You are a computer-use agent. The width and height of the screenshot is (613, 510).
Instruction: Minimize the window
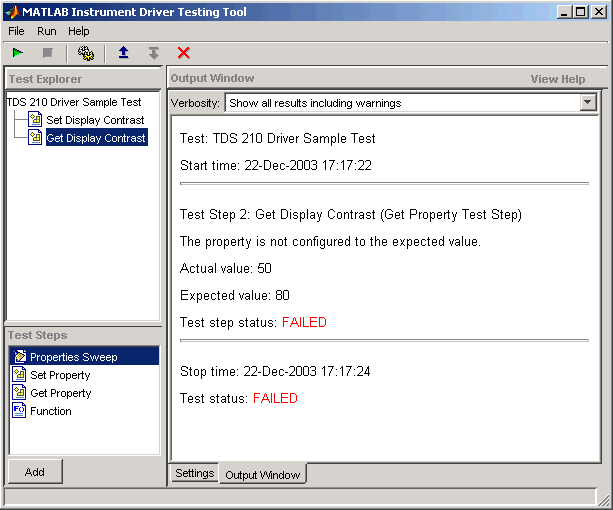pyautogui.click(x=564, y=12)
